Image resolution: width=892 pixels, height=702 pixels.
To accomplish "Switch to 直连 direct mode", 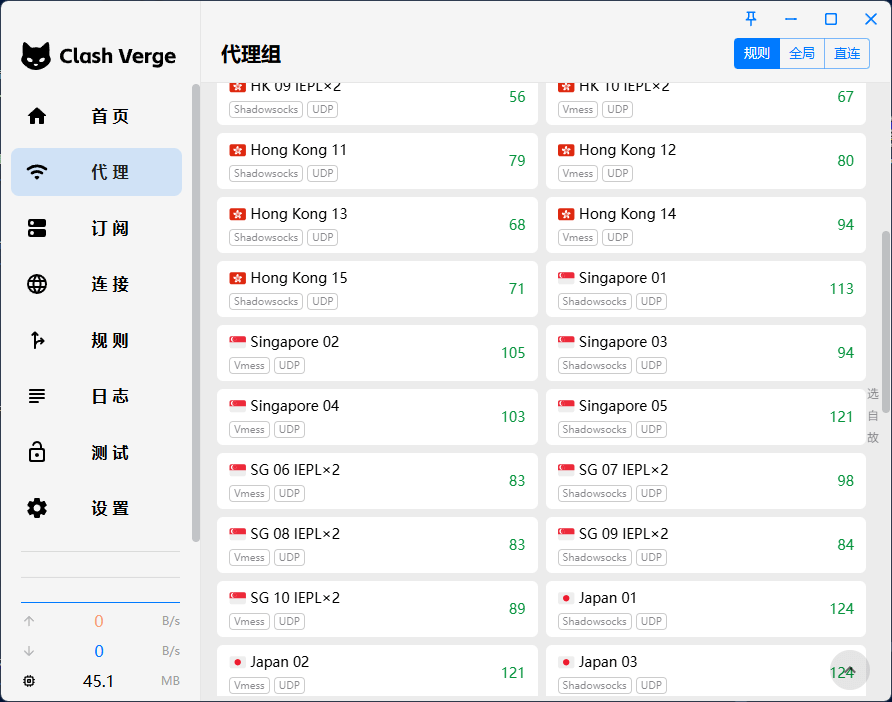I will (847, 54).
